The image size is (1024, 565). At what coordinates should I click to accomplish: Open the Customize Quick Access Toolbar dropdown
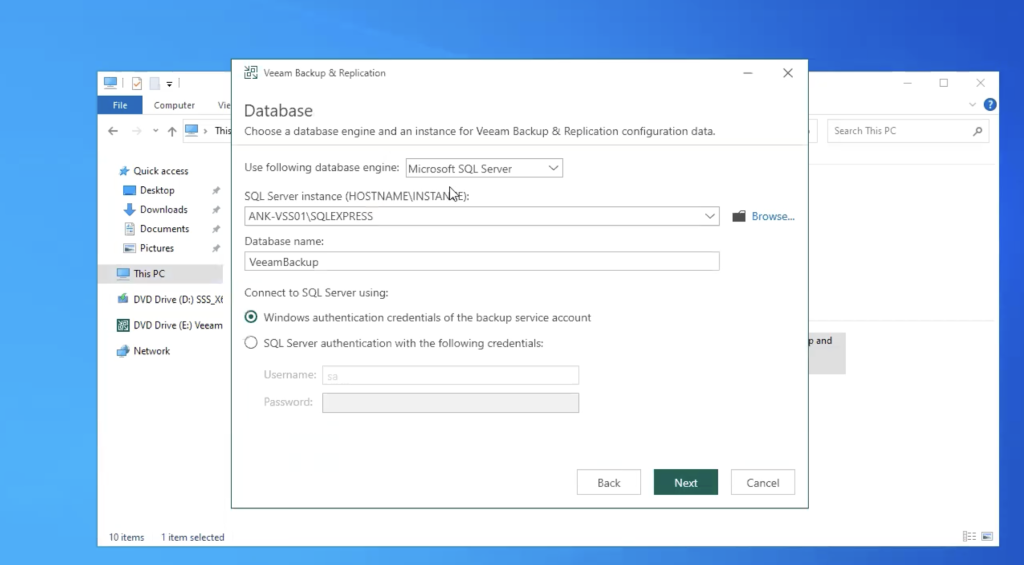pos(169,84)
